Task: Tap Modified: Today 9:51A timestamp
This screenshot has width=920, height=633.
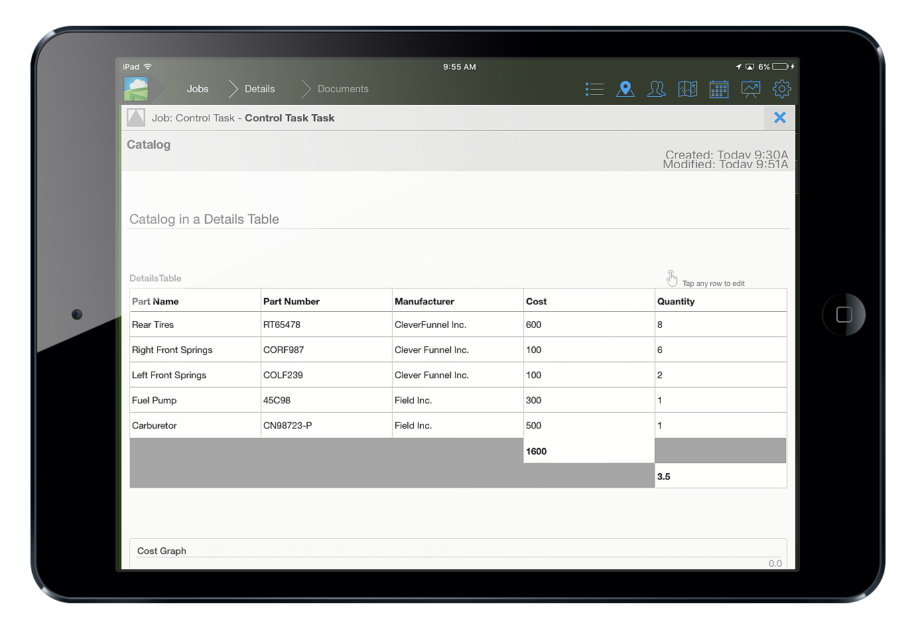Action: pos(725,165)
